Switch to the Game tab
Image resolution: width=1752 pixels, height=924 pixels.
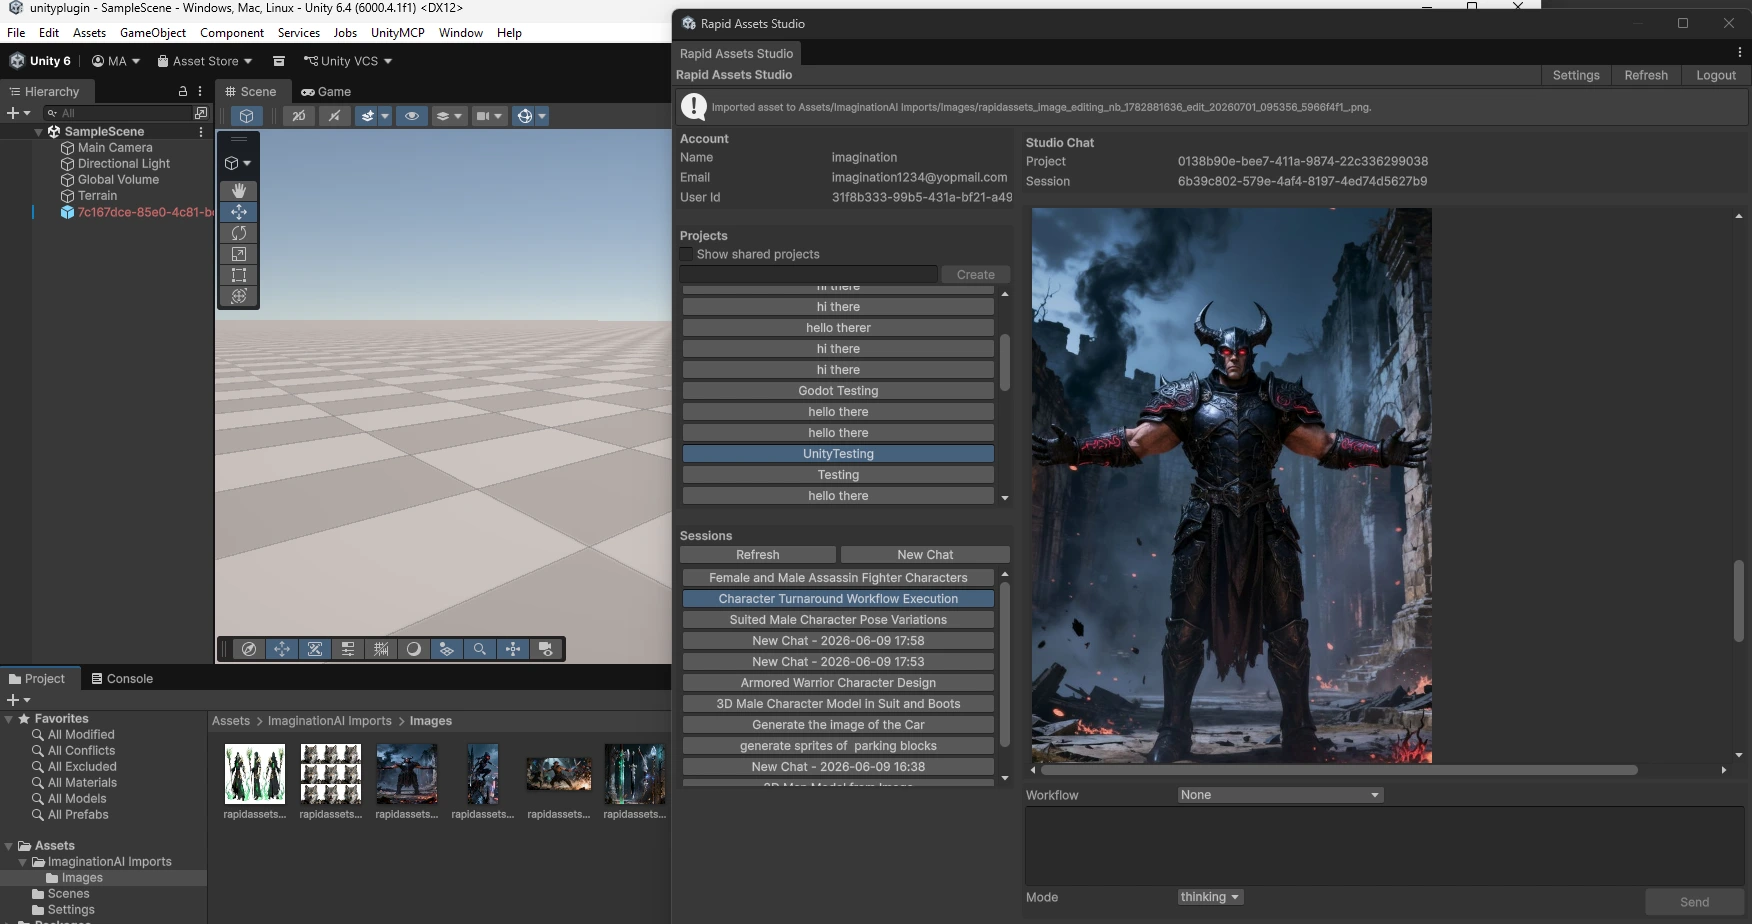pos(326,91)
